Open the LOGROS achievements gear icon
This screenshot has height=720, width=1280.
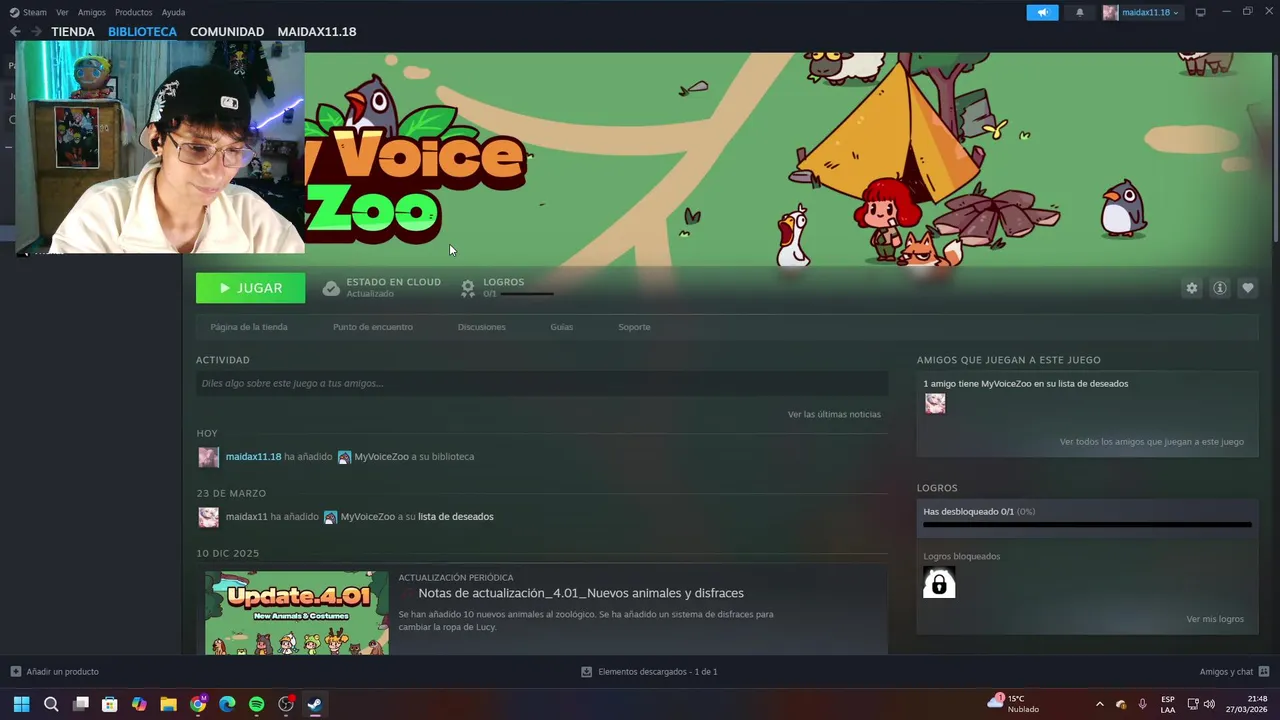click(x=467, y=288)
